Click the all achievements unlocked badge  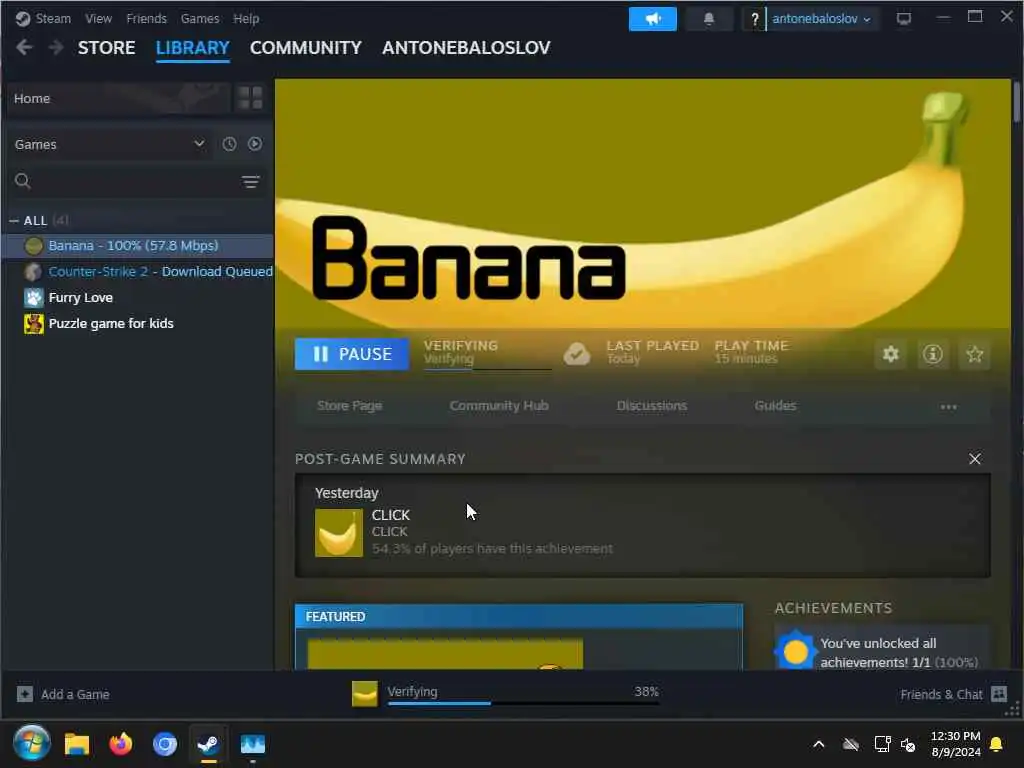click(x=795, y=652)
